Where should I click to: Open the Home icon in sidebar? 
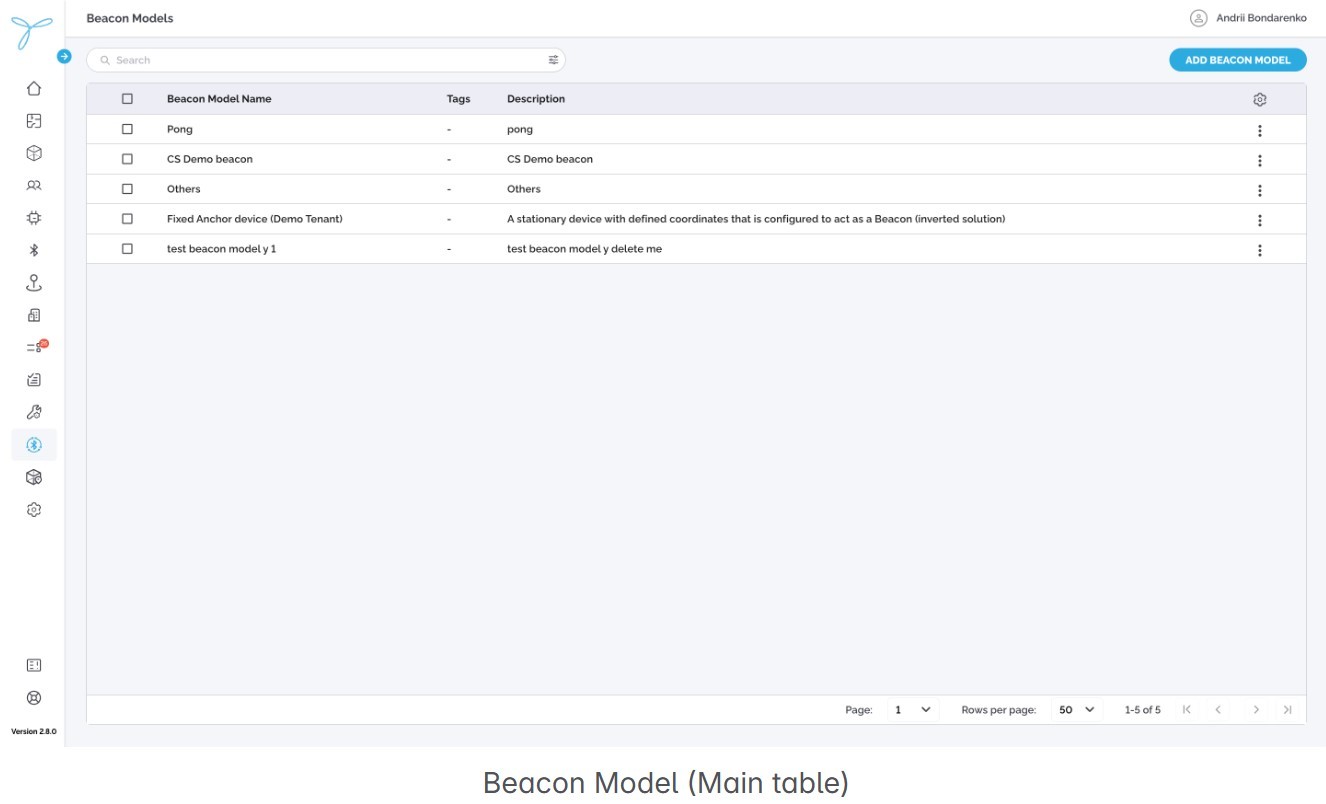[34, 88]
